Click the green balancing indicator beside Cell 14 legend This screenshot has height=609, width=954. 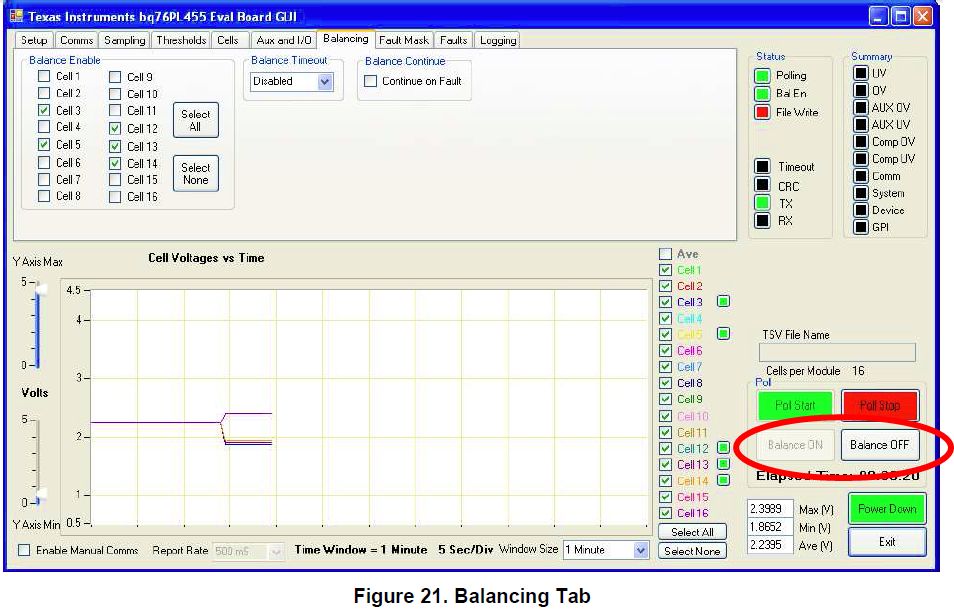[723, 480]
